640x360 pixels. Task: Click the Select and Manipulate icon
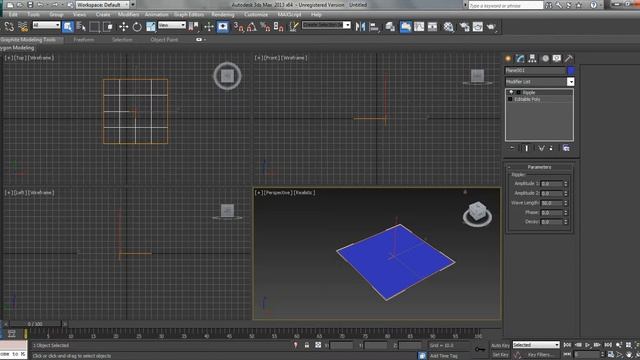point(209,27)
